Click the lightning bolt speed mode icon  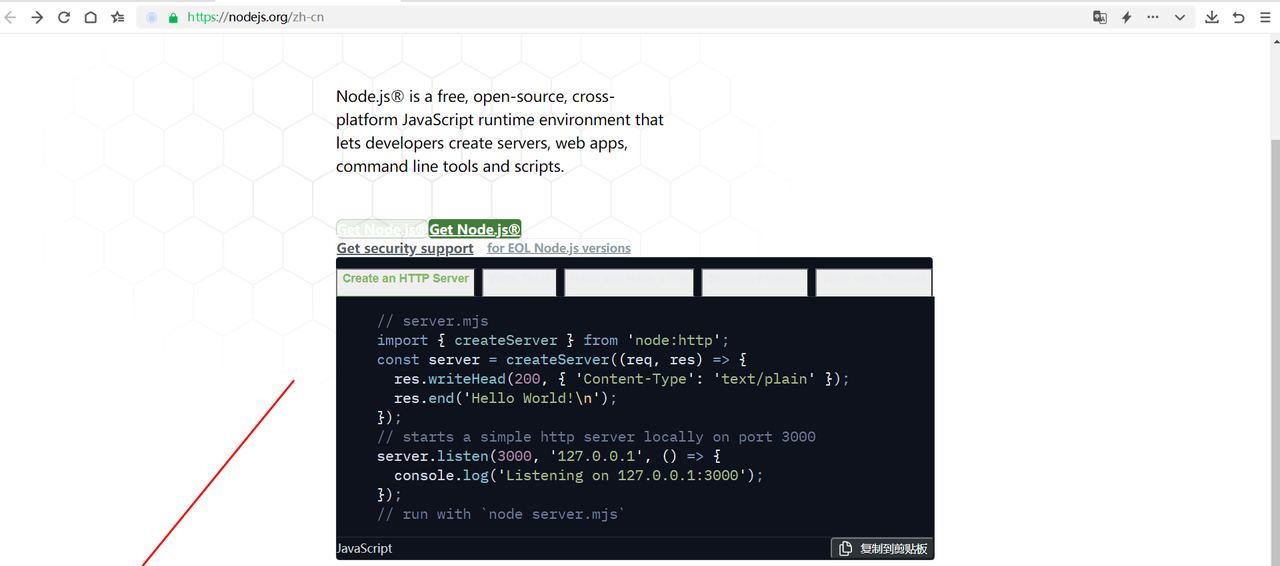[1126, 17]
